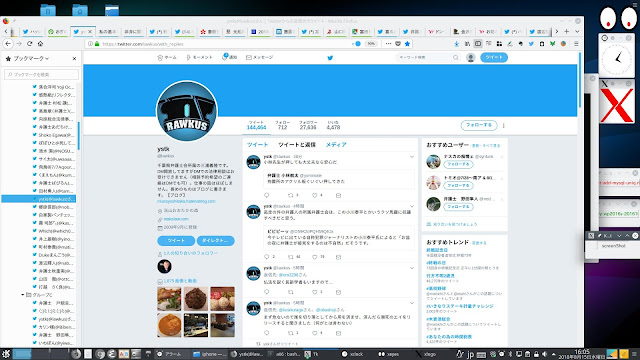Open first tweet's dropdown chevron

click(412, 157)
